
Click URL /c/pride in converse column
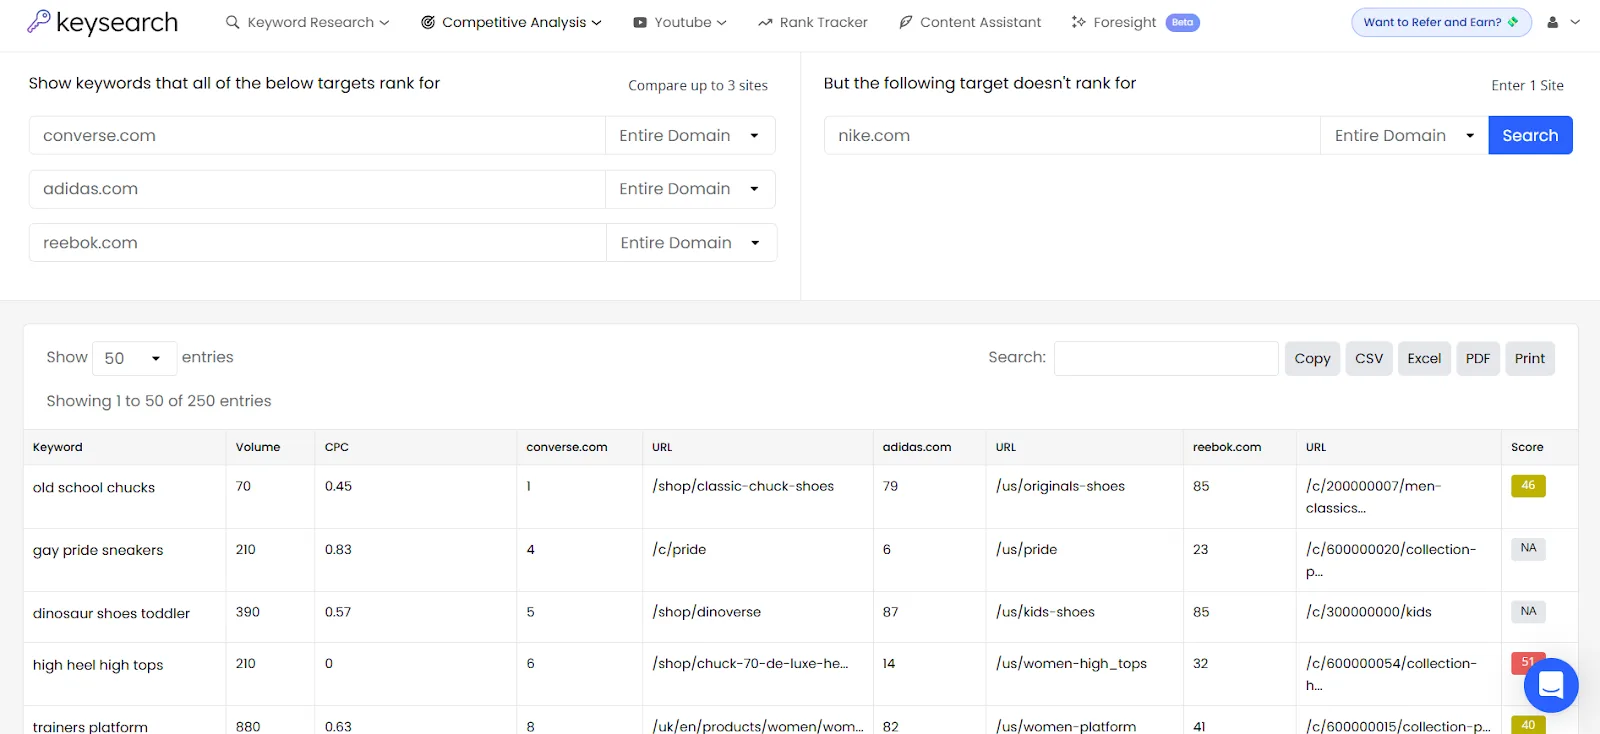679,549
